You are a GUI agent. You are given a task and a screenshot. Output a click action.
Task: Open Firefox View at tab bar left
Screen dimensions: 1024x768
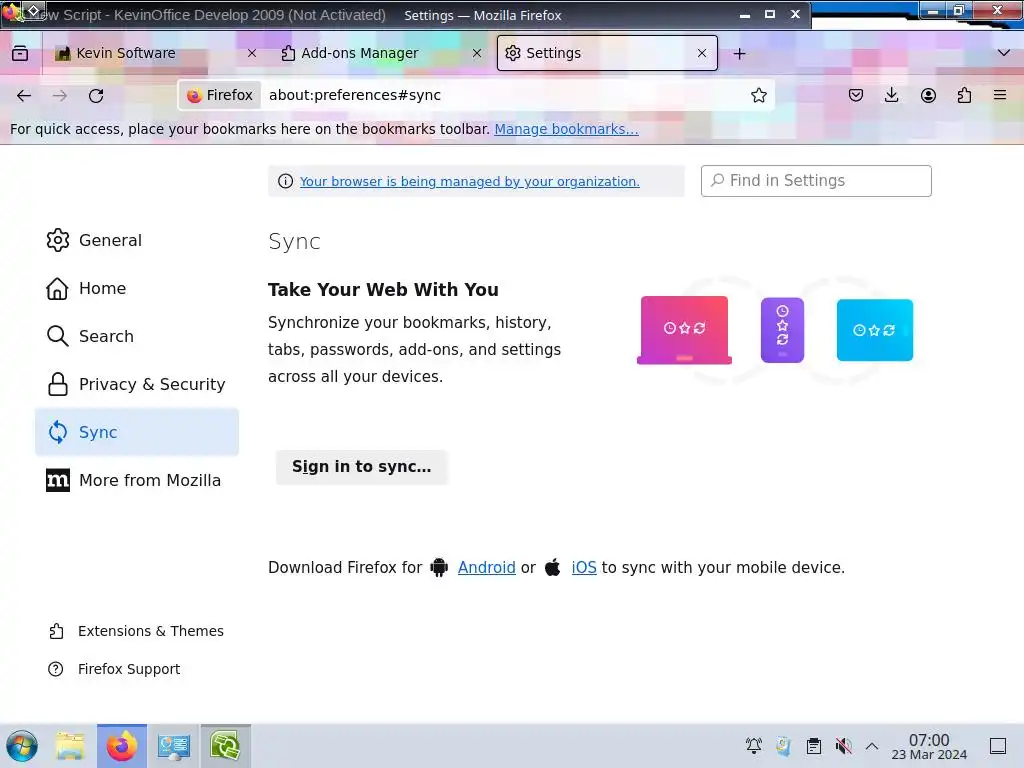coord(20,54)
